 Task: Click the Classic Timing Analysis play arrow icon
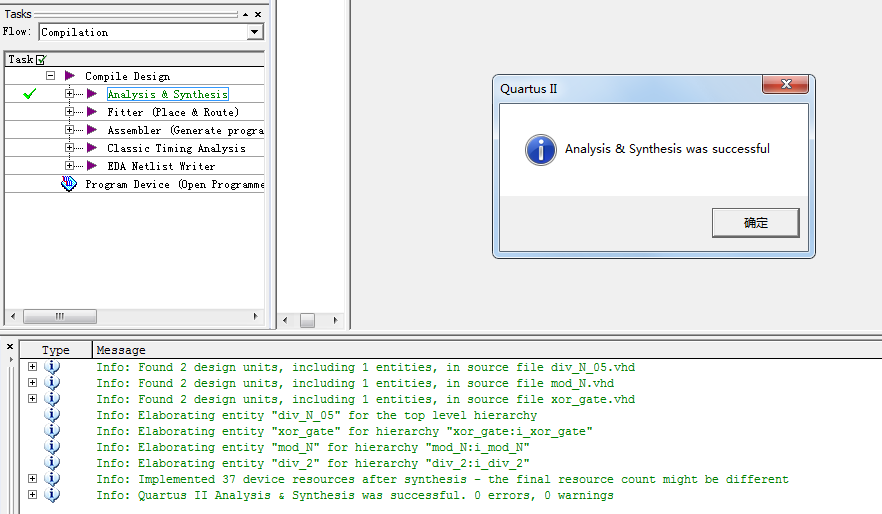click(92, 148)
